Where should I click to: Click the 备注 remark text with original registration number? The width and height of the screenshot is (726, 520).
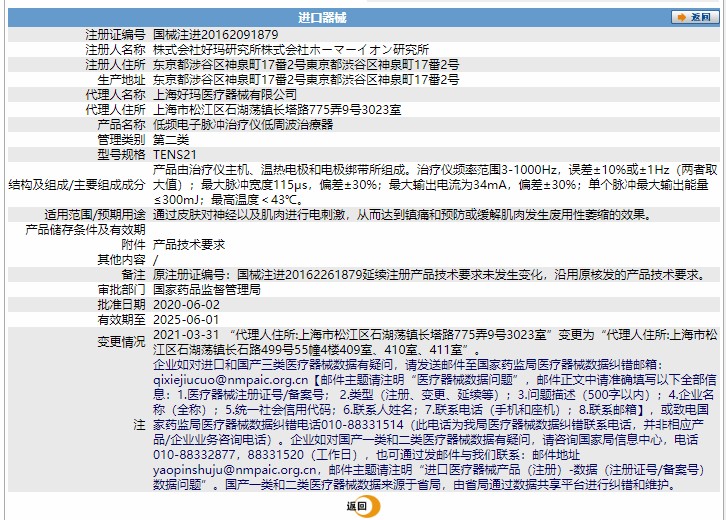pyautogui.click(x=431, y=275)
